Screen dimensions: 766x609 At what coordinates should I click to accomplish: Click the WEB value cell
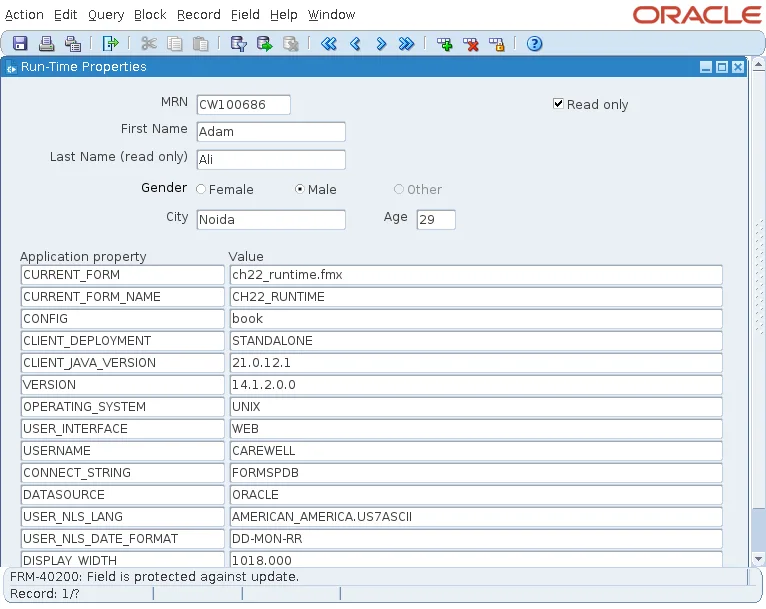[476, 429]
